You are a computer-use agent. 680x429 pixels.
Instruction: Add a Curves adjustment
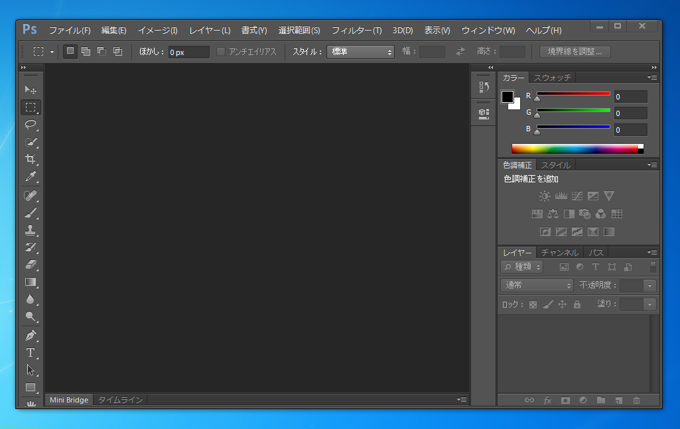[x=577, y=196]
